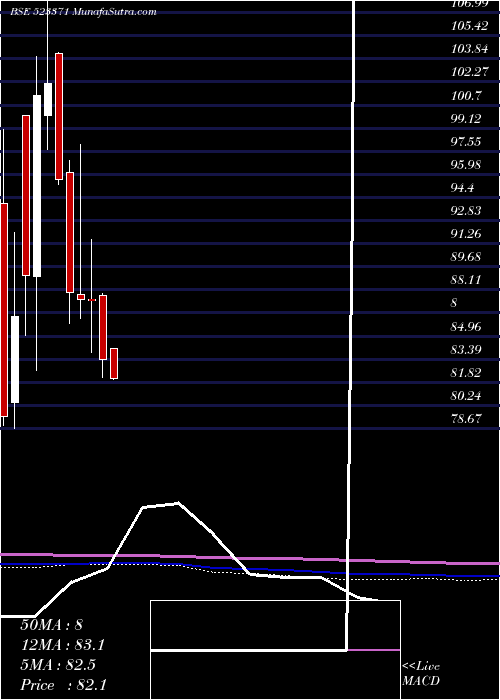
Task: Click the 97.55 price axis label
Action: tap(467, 142)
